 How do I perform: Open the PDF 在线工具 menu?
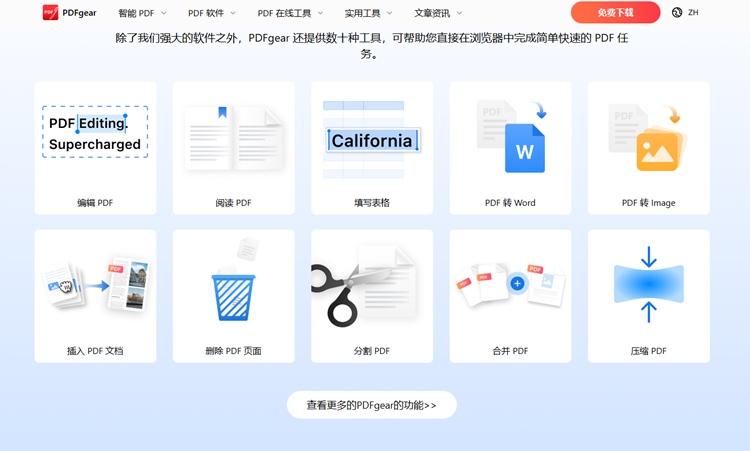(284, 13)
